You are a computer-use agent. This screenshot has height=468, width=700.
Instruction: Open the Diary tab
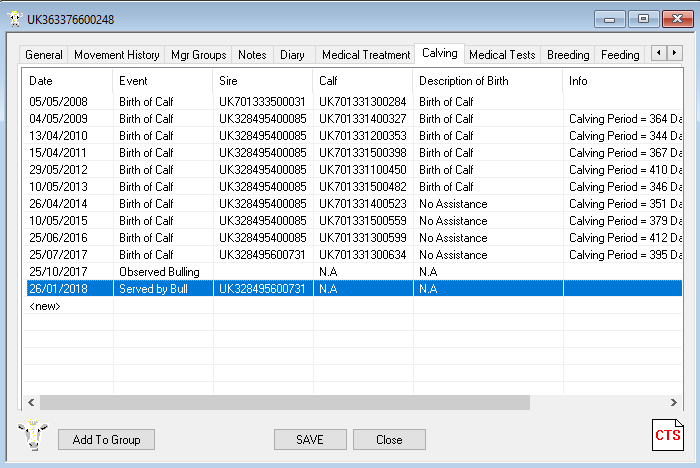(292, 55)
